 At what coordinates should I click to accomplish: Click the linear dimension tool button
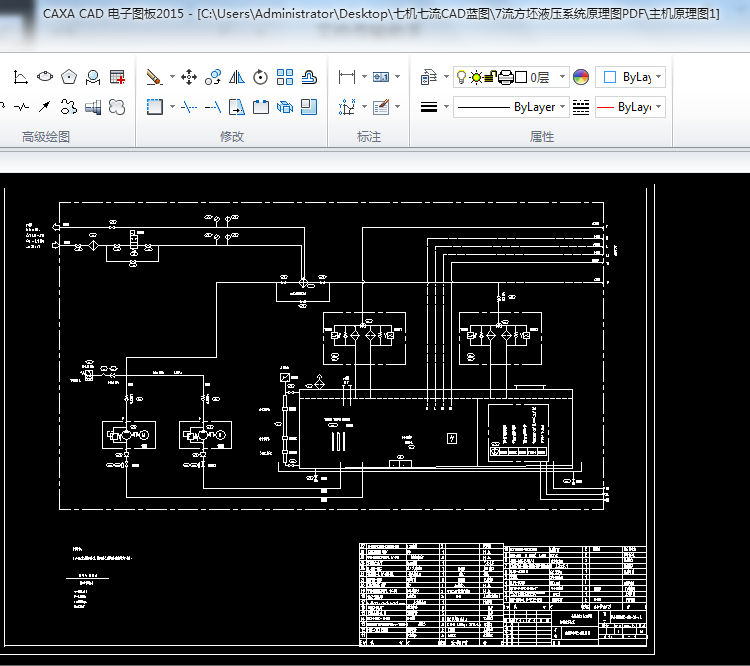pyautogui.click(x=347, y=77)
